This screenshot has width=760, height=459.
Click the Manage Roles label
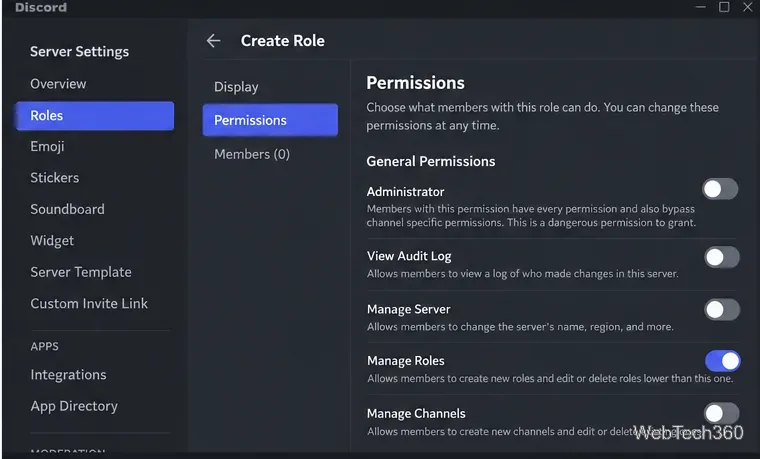(x=406, y=361)
